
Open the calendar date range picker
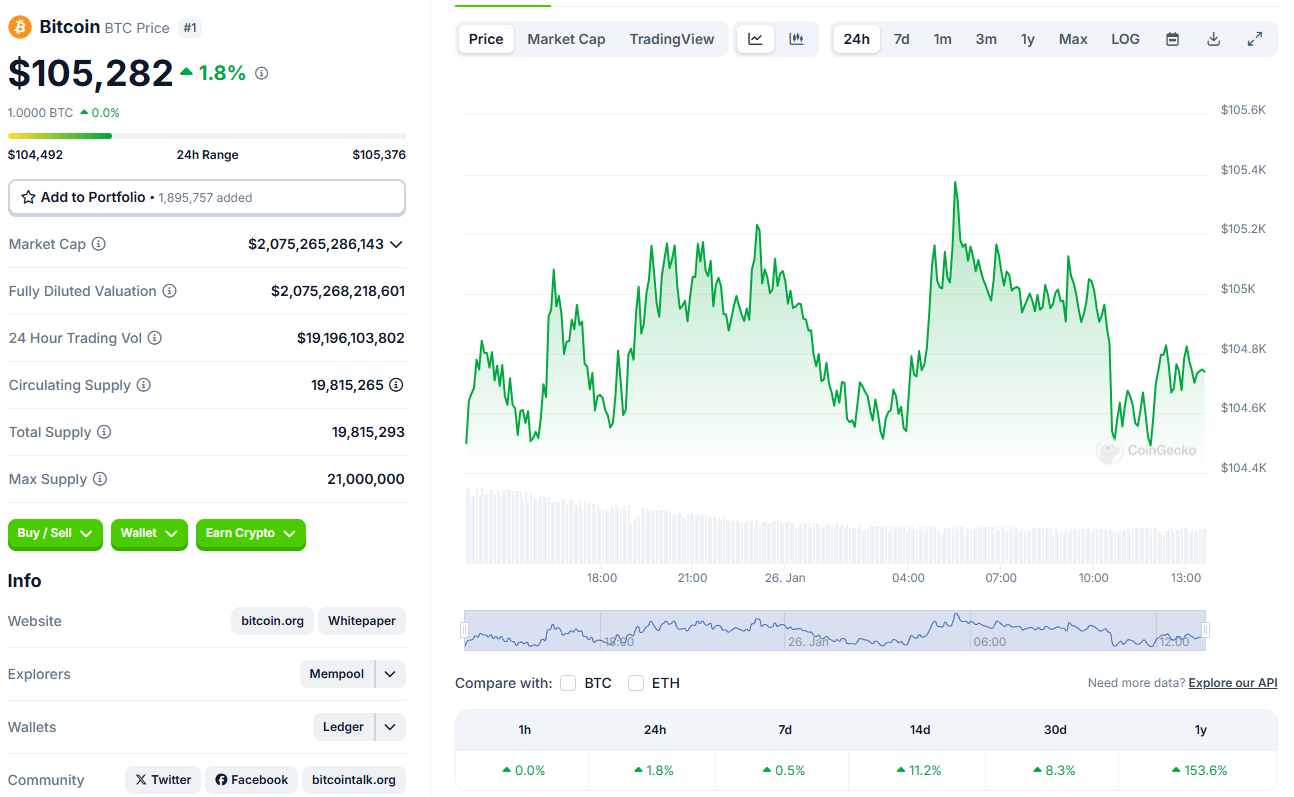pyautogui.click(x=1173, y=39)
